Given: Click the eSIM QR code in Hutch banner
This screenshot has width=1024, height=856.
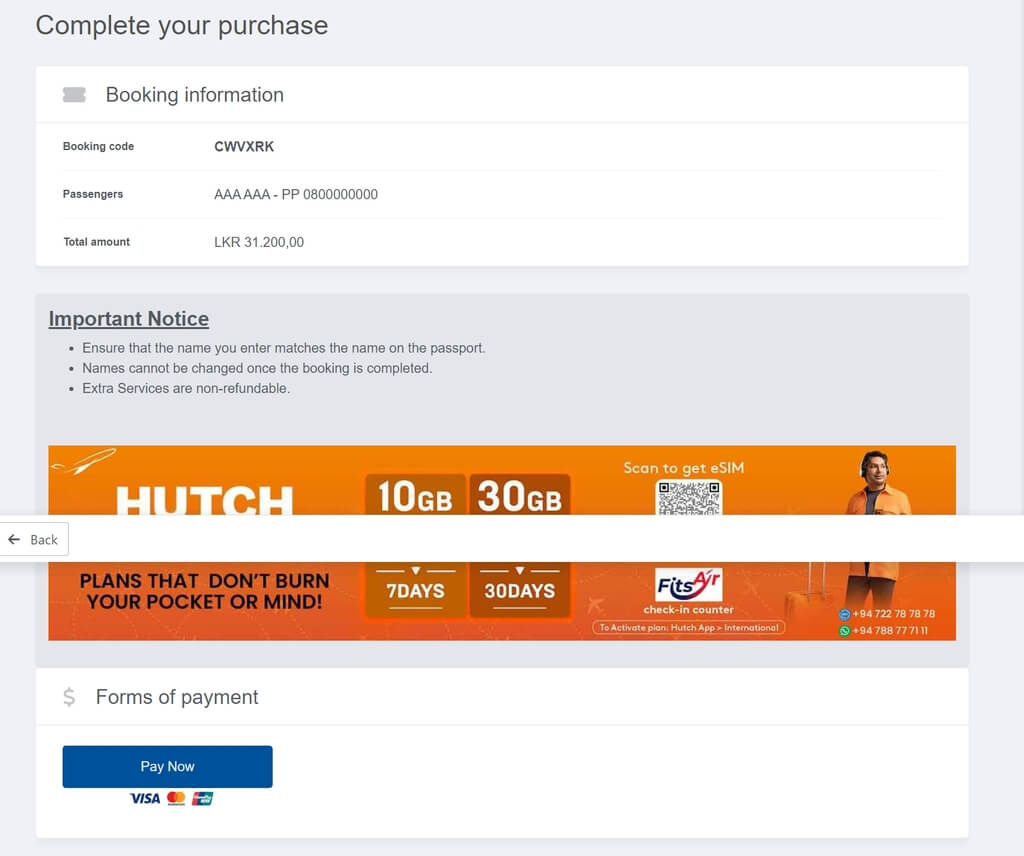Looking at the screenshot, I should (688, 498).
